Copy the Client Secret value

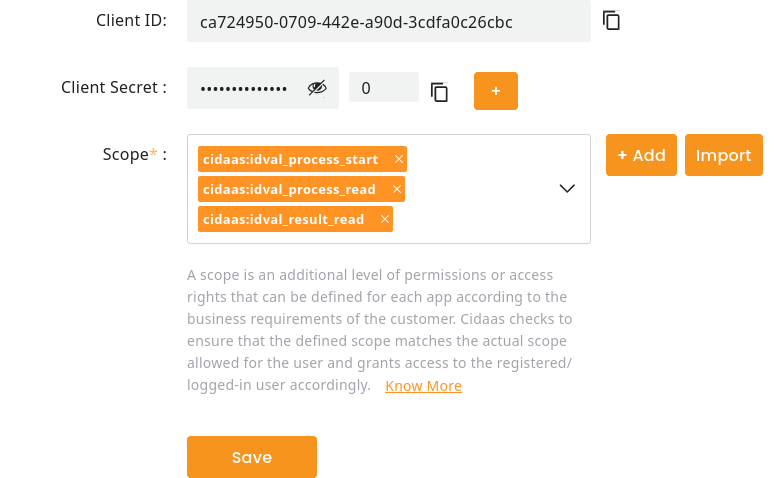point(439,92)
